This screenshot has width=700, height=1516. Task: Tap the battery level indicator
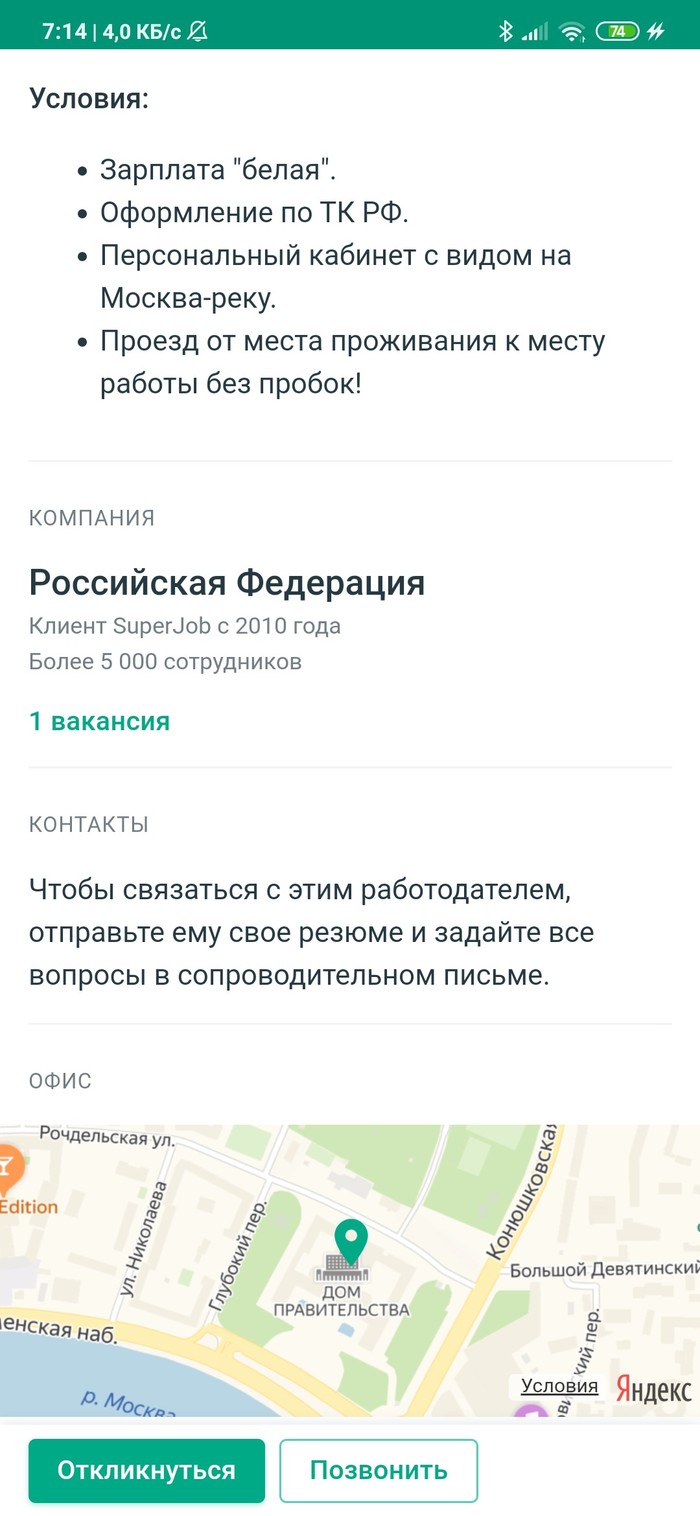click(617, 31)
